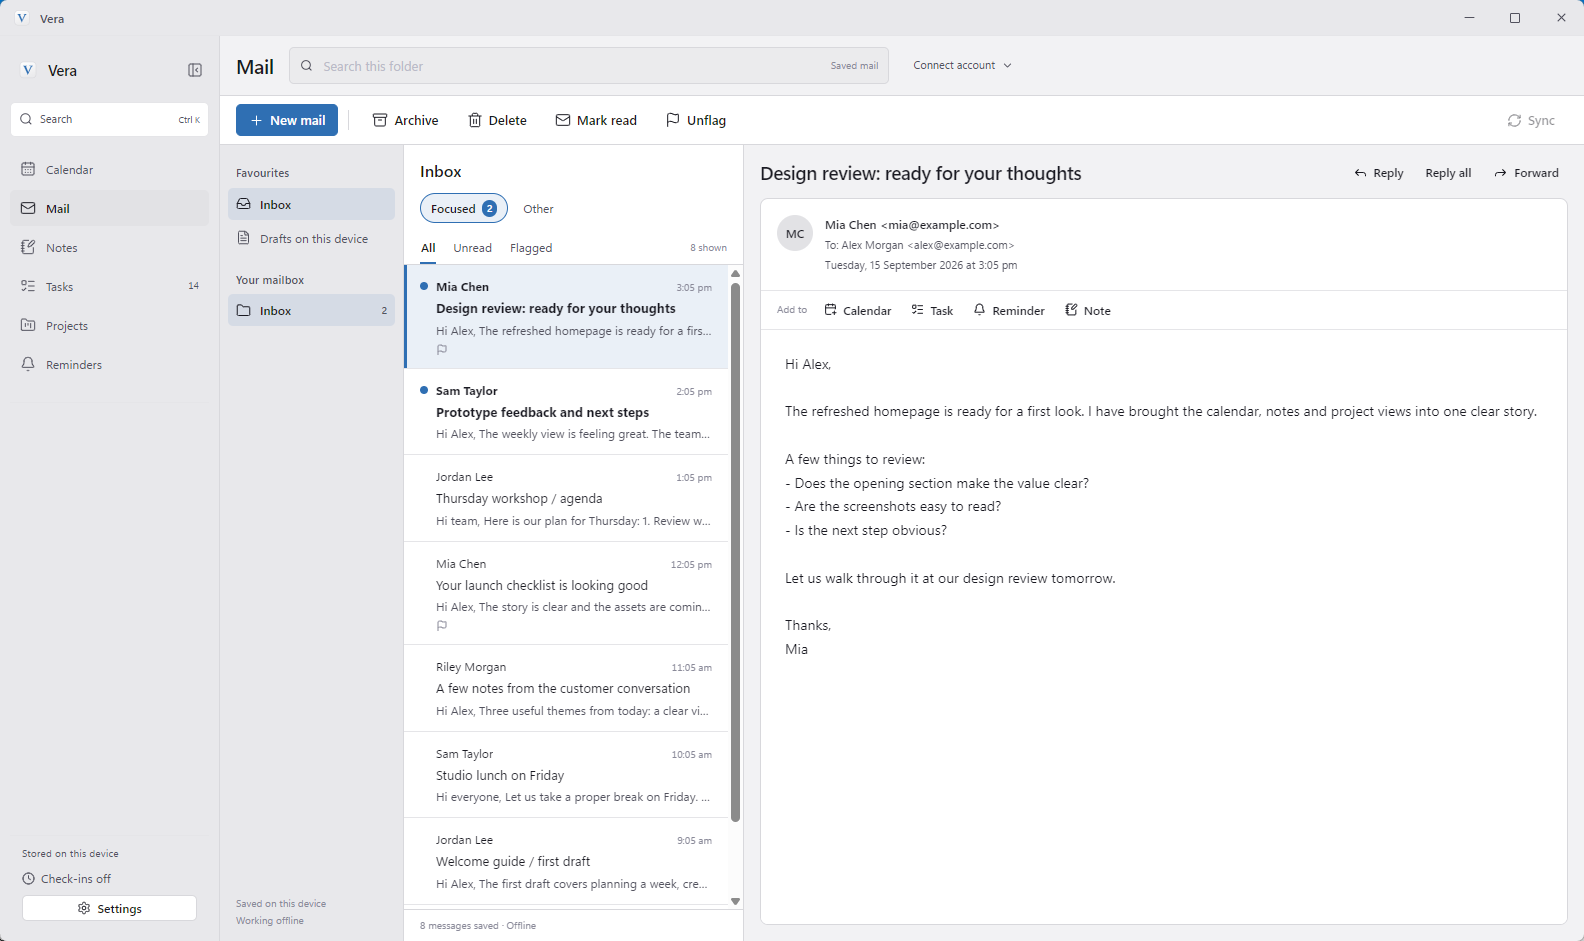Reply to Mia Chen's email

1378,173
